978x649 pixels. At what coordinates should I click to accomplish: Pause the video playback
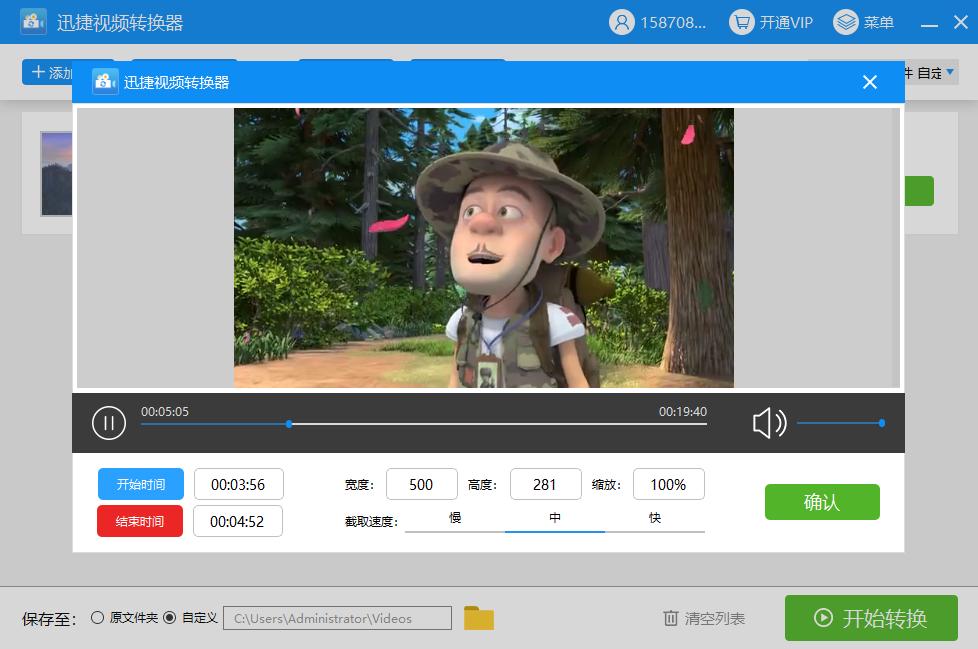[x=109, y=423]
